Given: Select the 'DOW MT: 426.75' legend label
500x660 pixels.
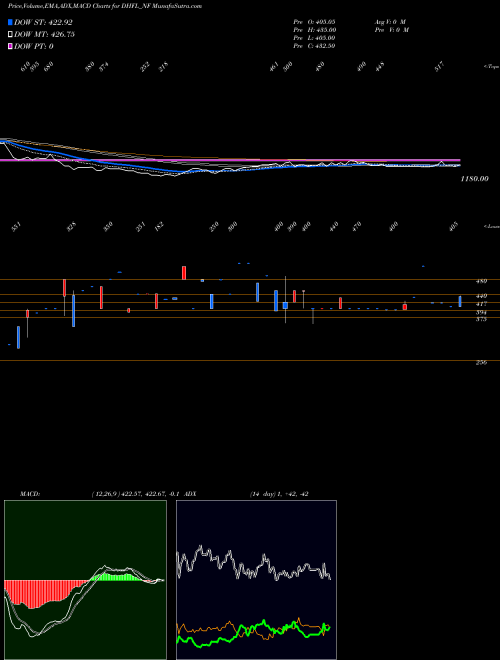Looking at the screenshot, I should pos(44,34).
